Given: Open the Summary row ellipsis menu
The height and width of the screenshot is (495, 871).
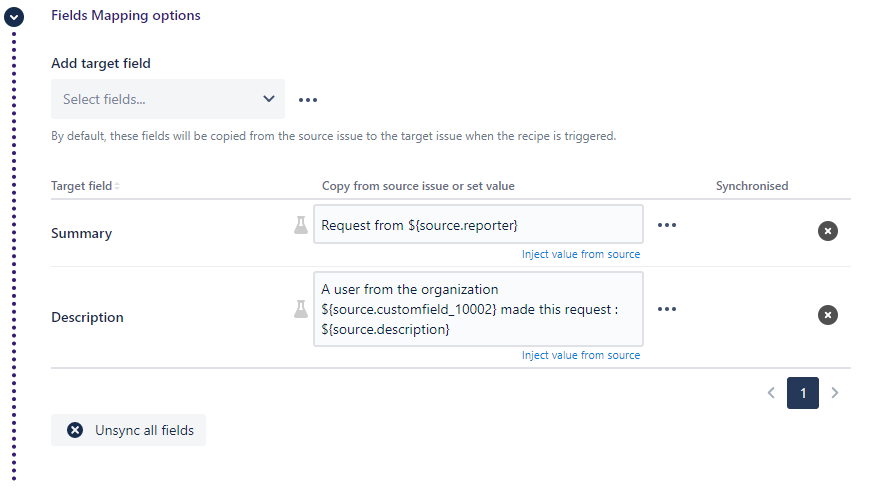Looking at the screenshot, I should [667, 225].
